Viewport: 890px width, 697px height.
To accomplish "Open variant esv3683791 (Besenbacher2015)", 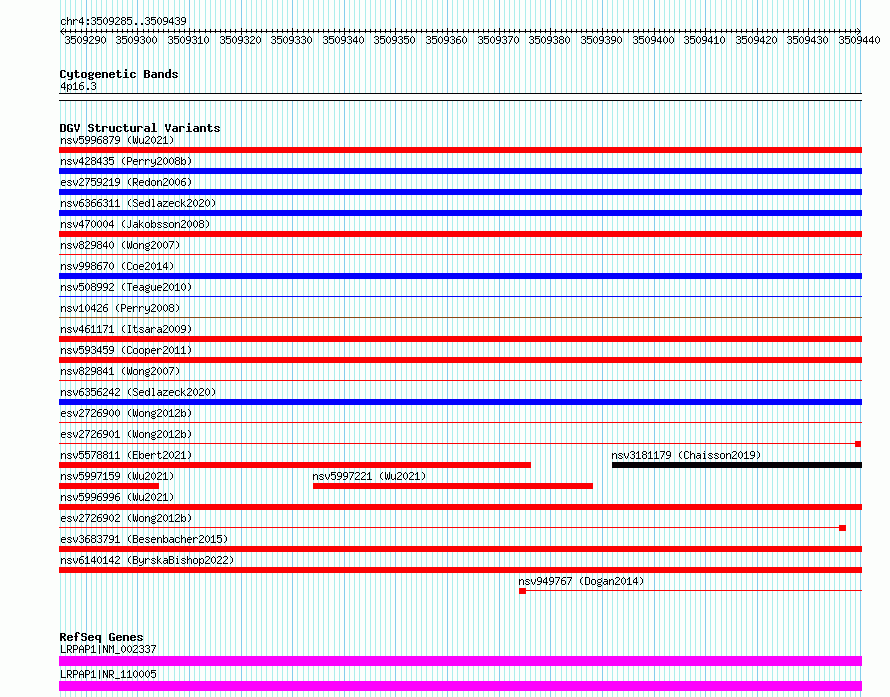I will click(144, 539).
